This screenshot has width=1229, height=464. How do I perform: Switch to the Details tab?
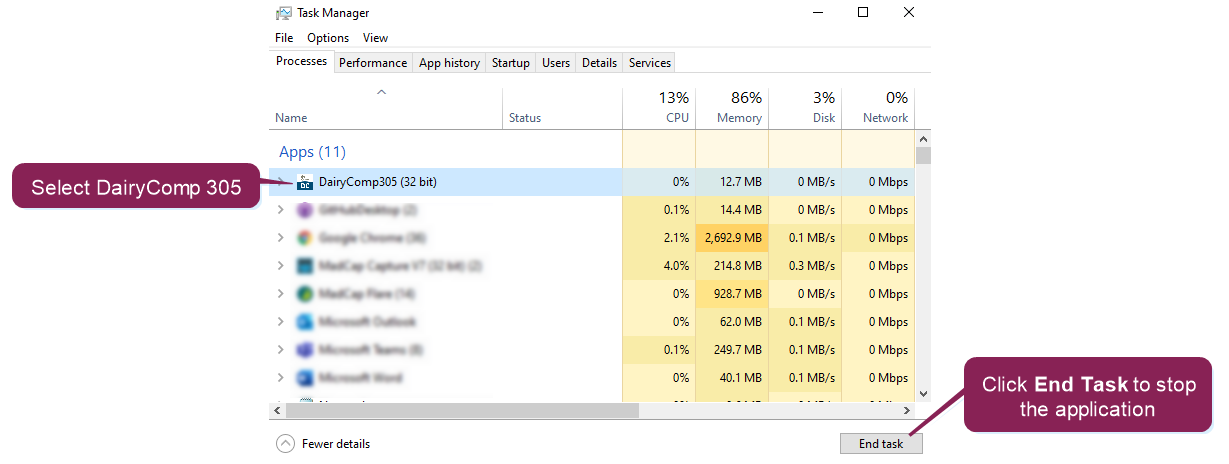(599, 63)
